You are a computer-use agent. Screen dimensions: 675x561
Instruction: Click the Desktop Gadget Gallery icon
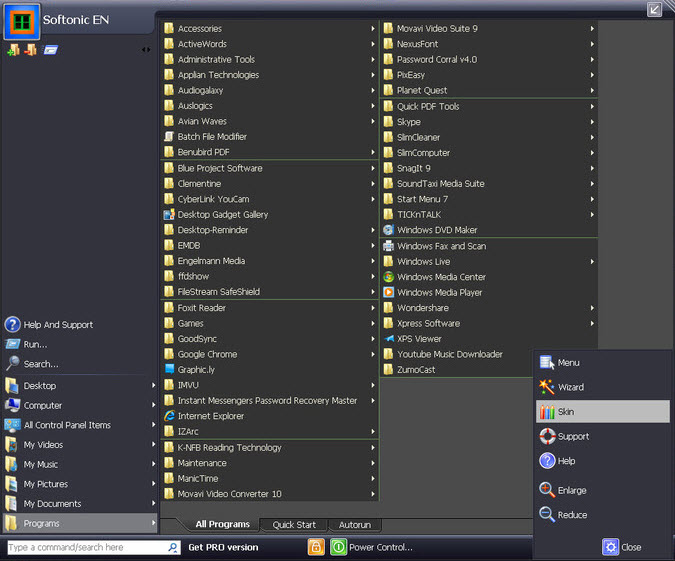click(169, 214)
